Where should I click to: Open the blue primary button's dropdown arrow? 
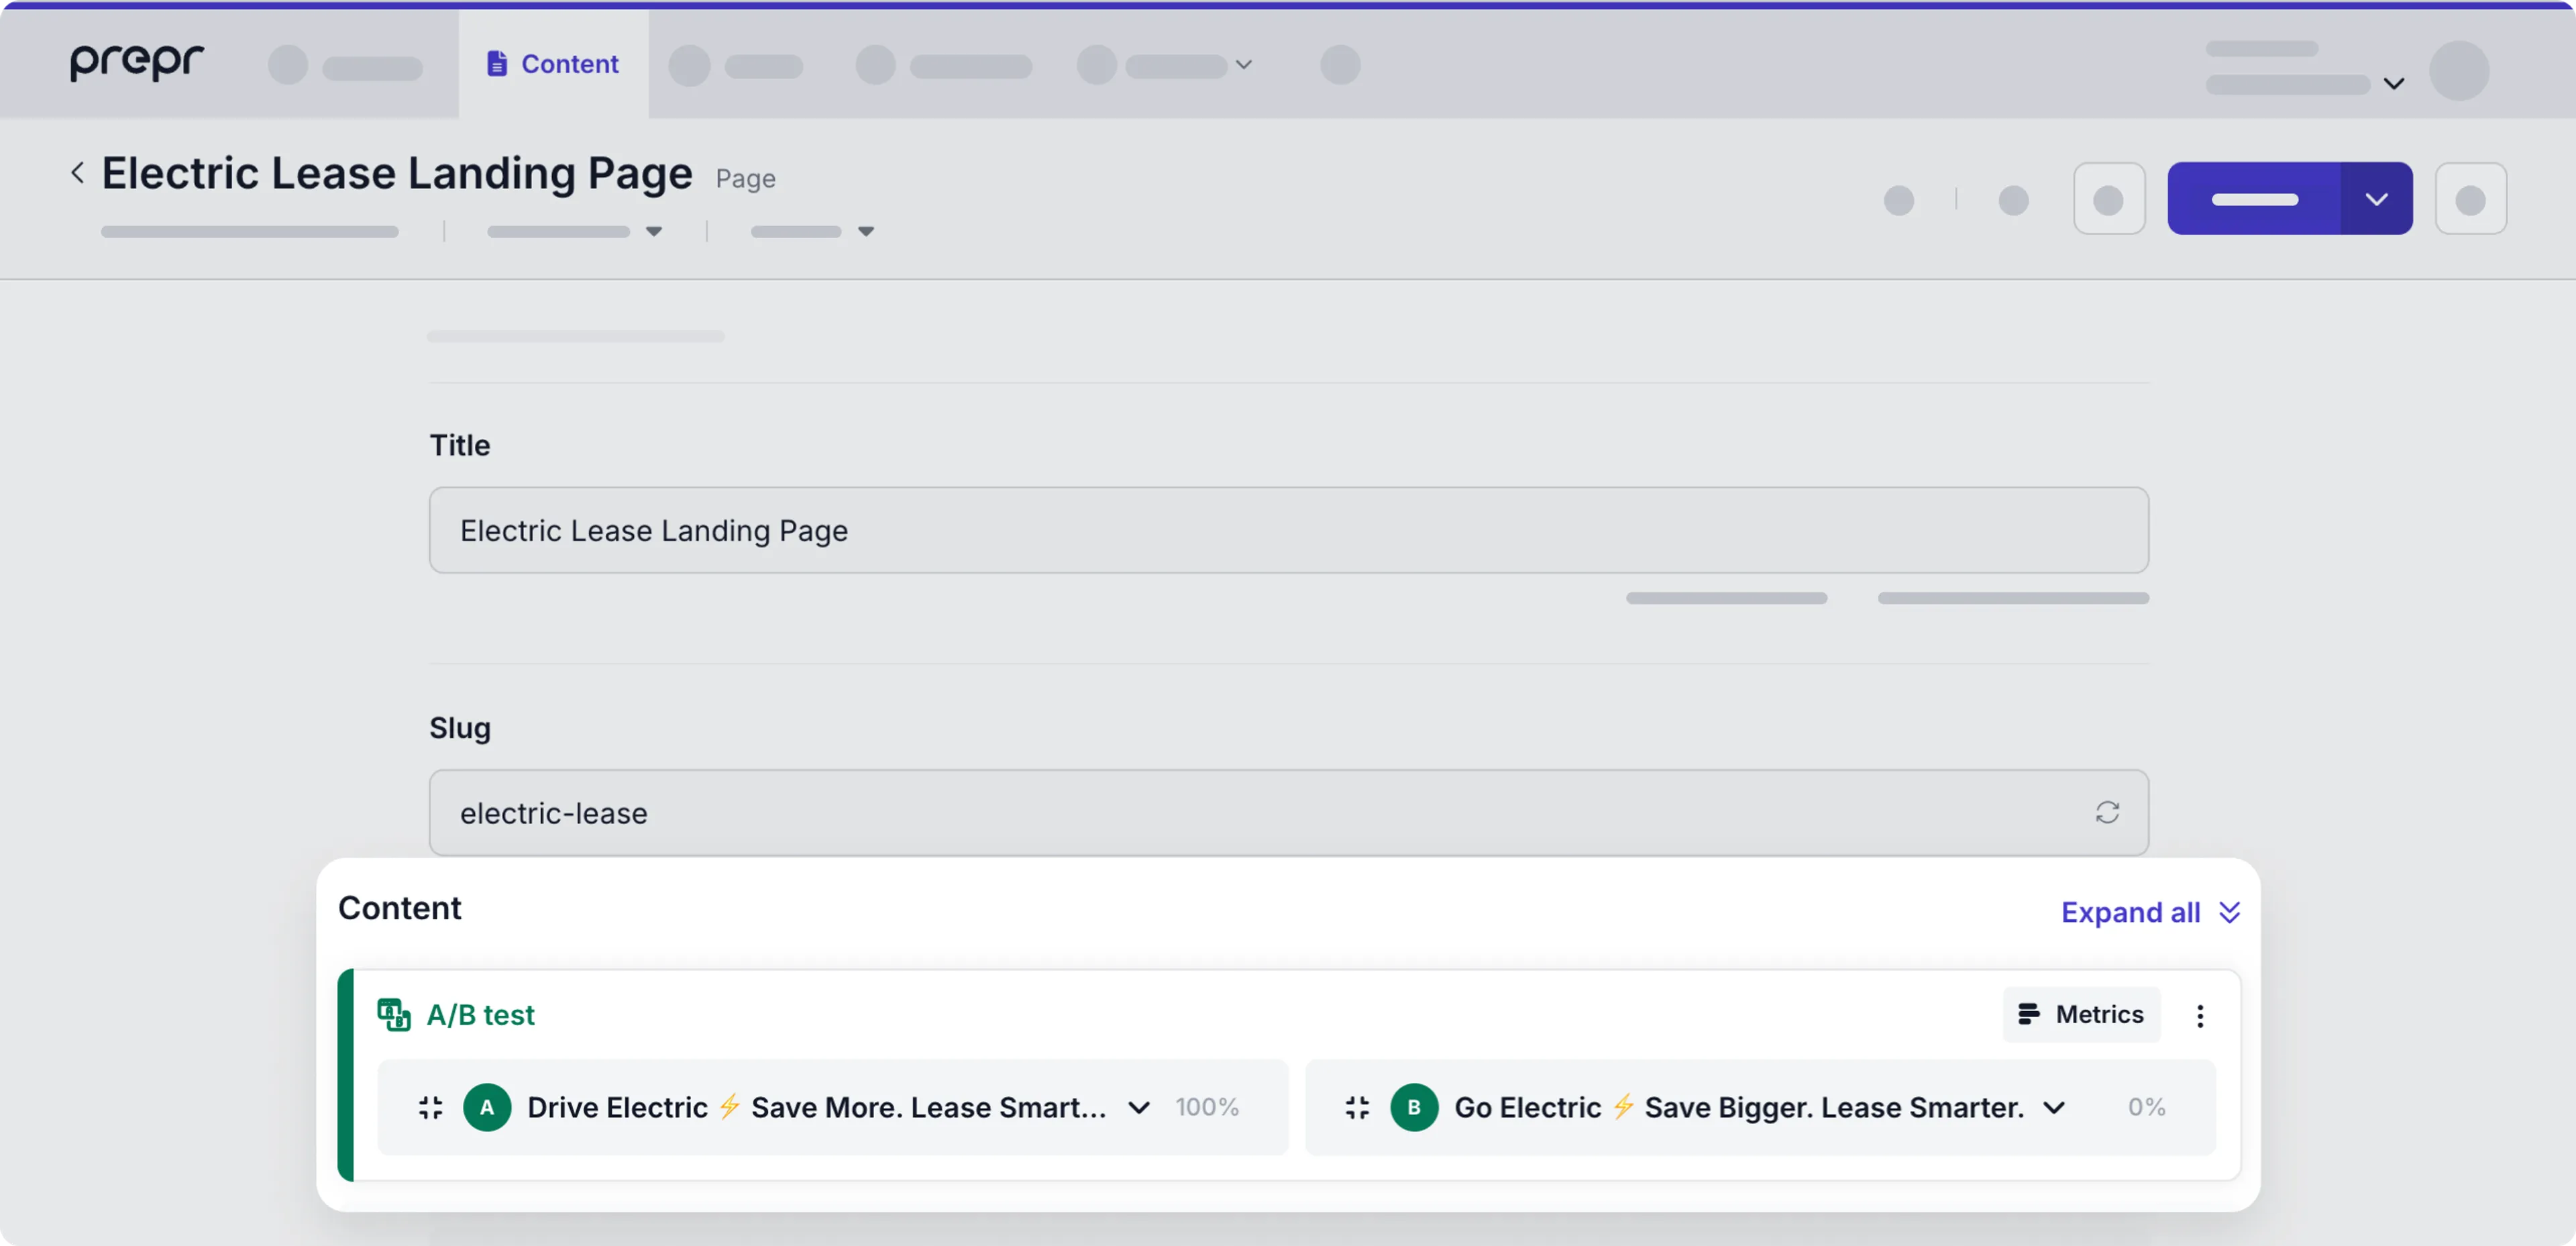click(x=2376, y=198)
